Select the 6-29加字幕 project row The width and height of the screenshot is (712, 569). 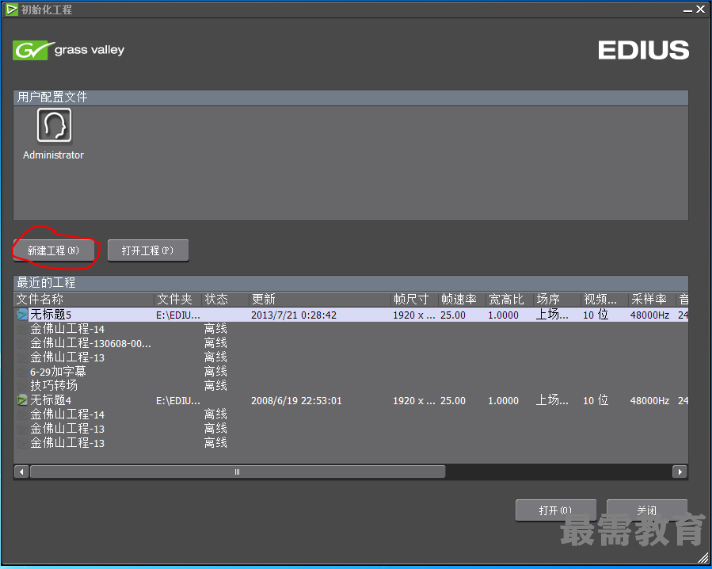pyautogui.click(x=351, y=371)
